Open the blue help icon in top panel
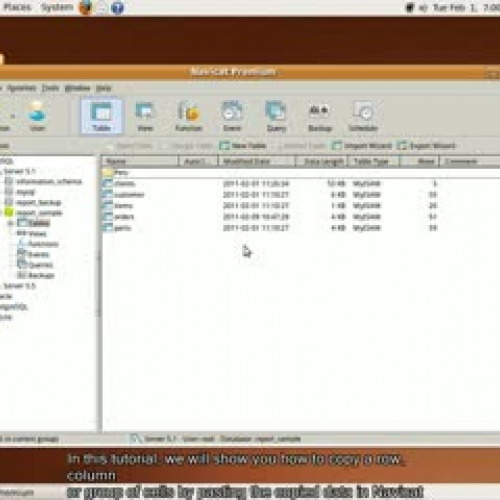Image resolution: width=500 pixels, height=500 pixels. [x=117, y=7]
